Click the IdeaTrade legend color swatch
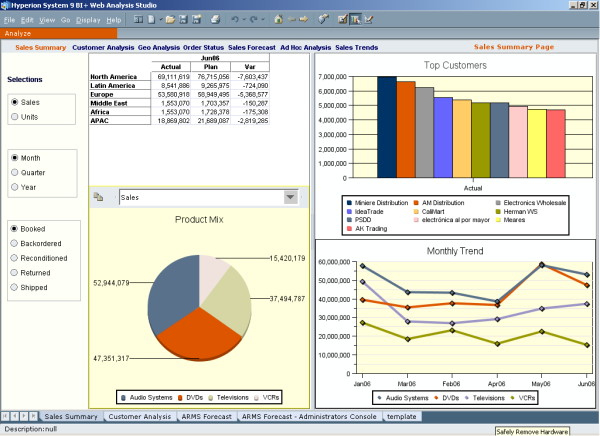The image size is (600, 436). coord(349,211)
